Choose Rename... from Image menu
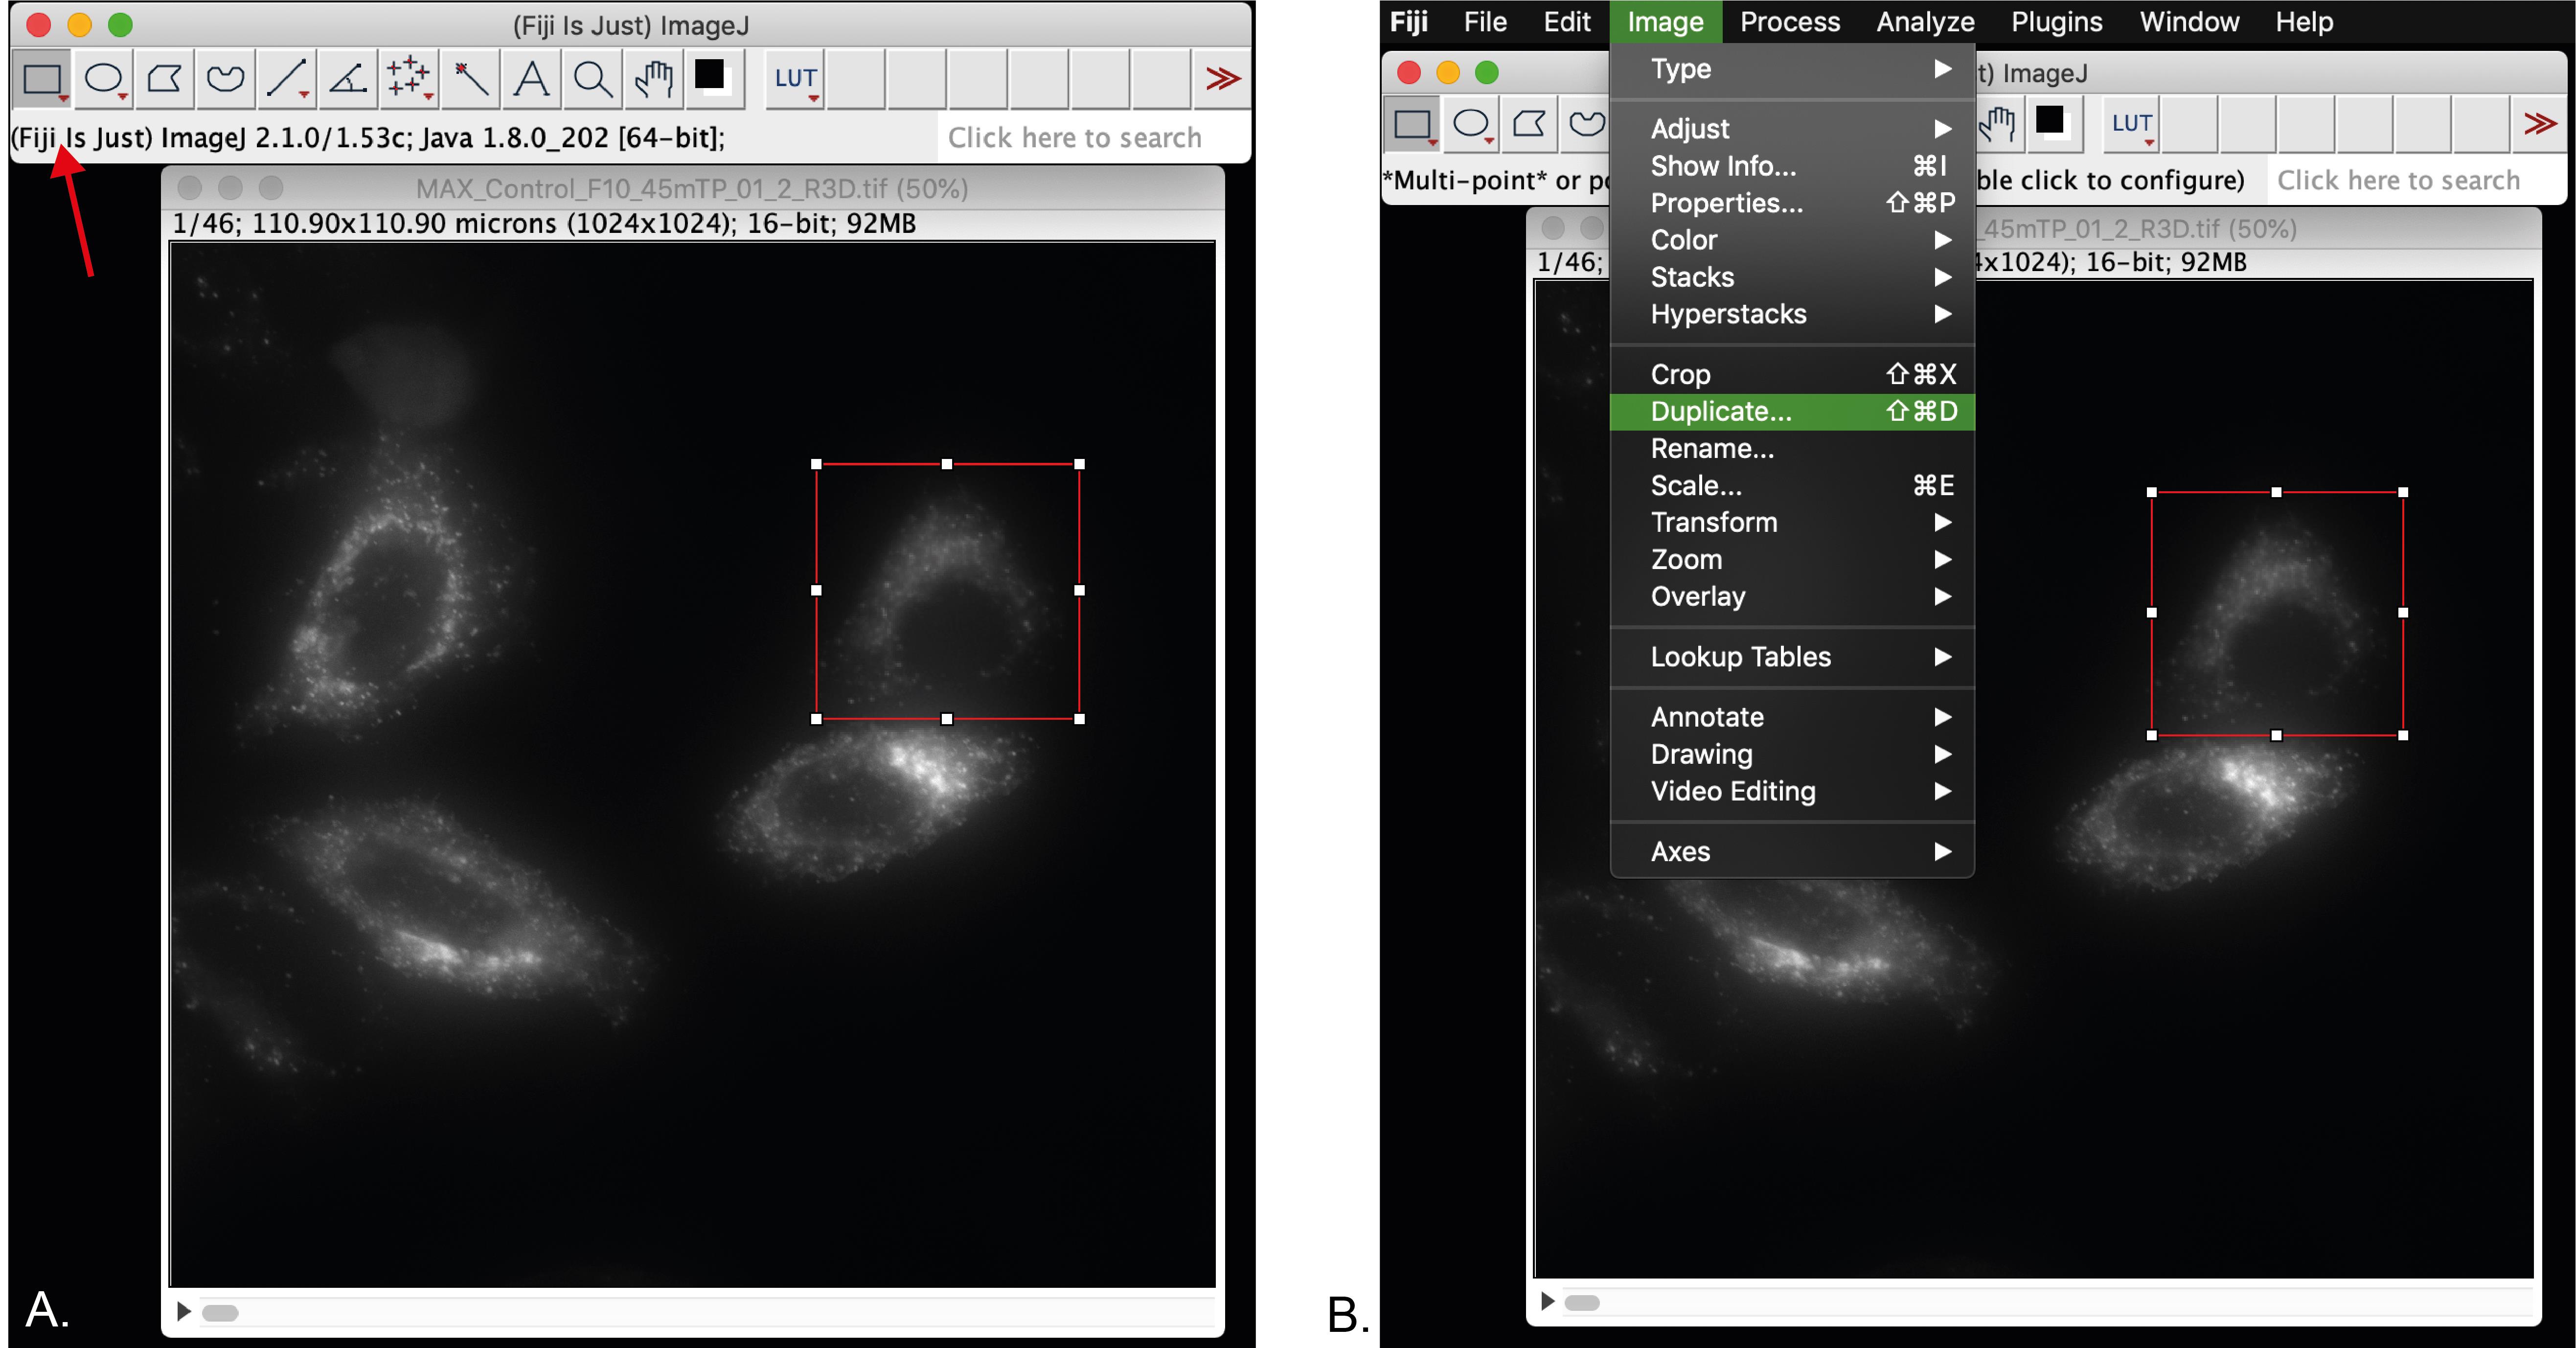2576x1348 pixels. 1792,448
